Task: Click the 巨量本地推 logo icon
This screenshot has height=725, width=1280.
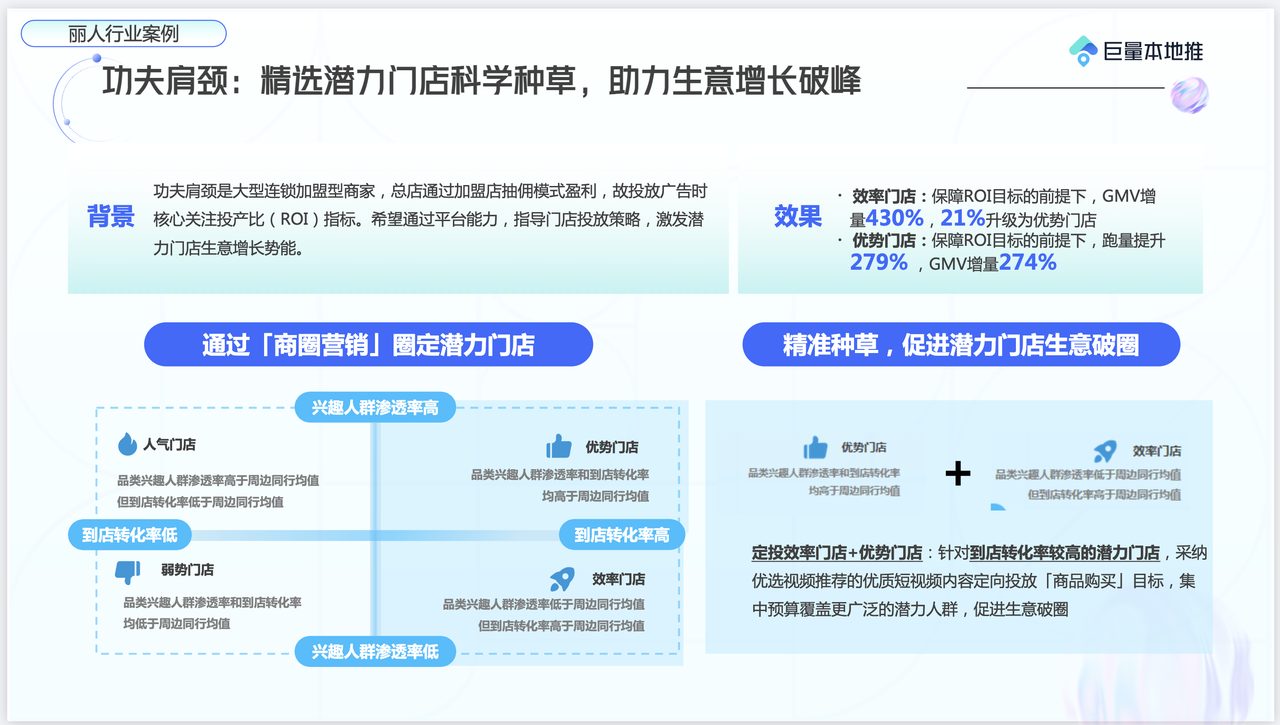Action: click(x=1083, y=51)
